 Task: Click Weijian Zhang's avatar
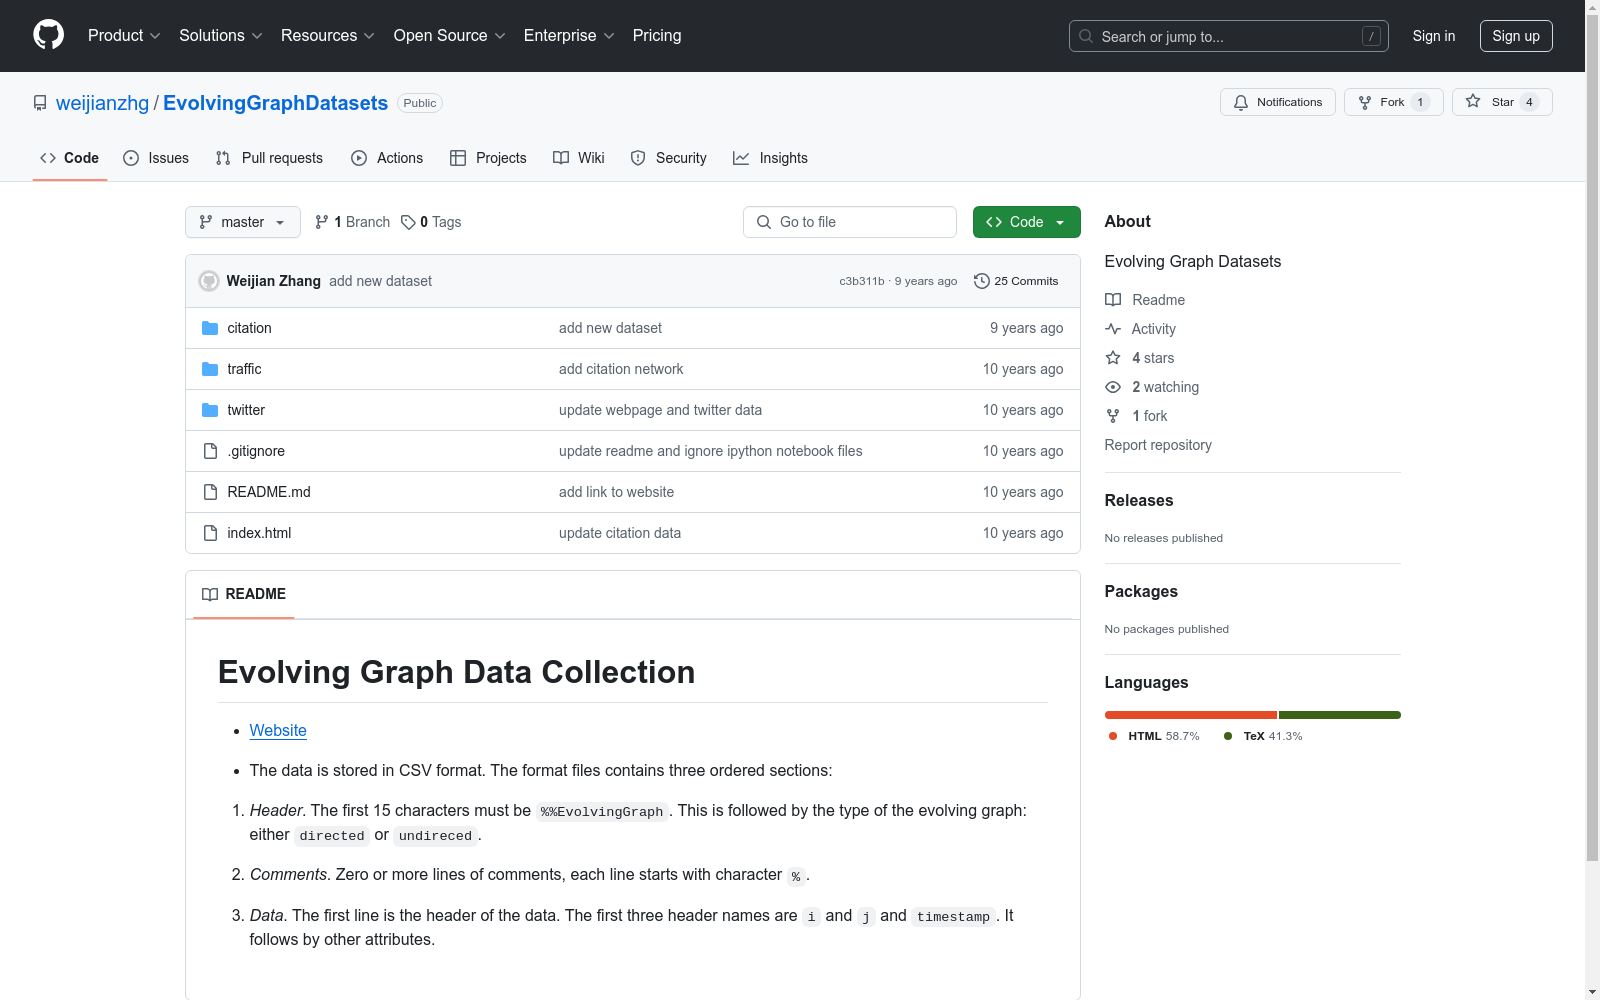(x=209, y=281)
